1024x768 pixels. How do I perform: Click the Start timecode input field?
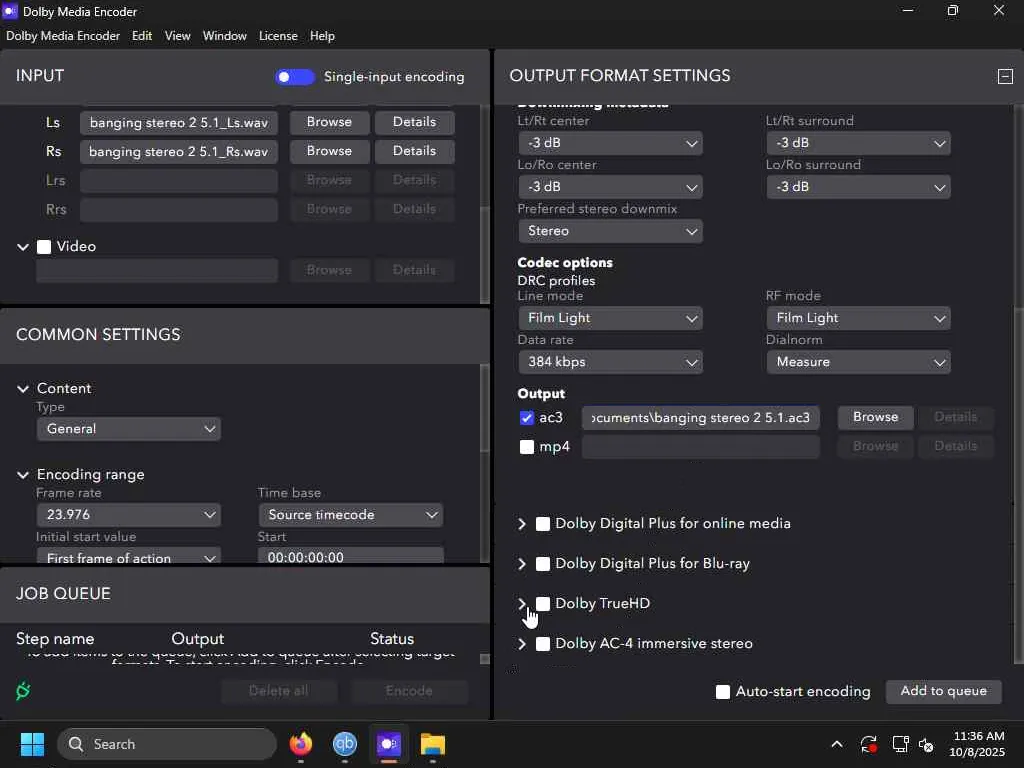(351, 556)
